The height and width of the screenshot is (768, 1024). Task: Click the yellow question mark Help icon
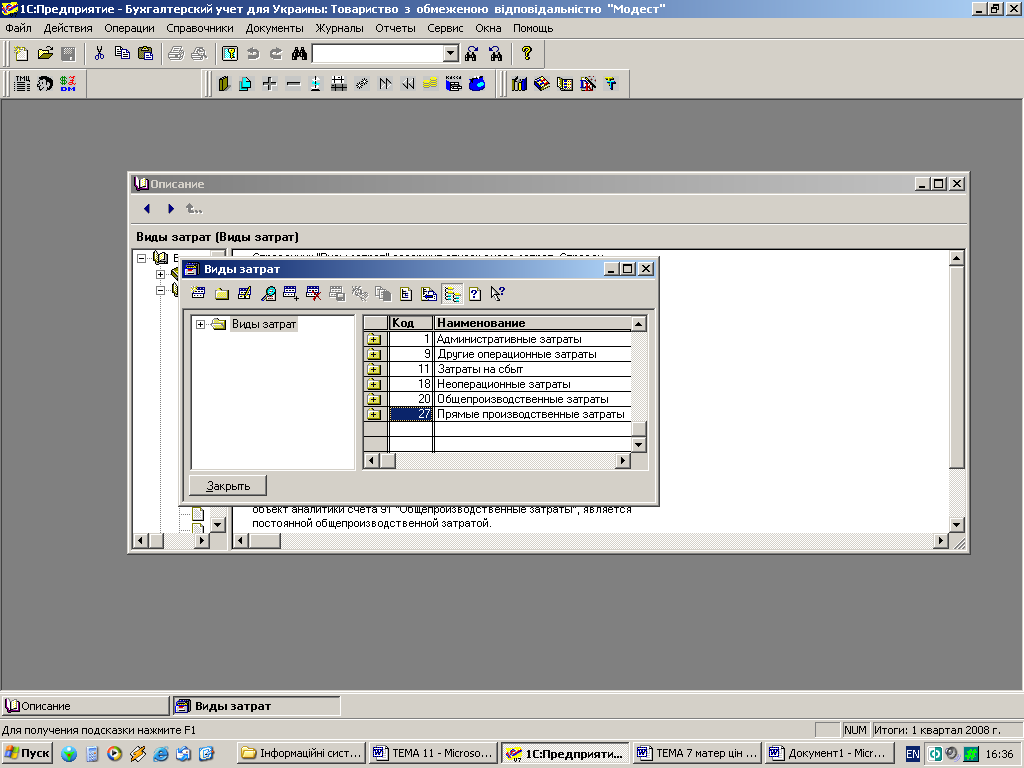(x=526, y=54)
